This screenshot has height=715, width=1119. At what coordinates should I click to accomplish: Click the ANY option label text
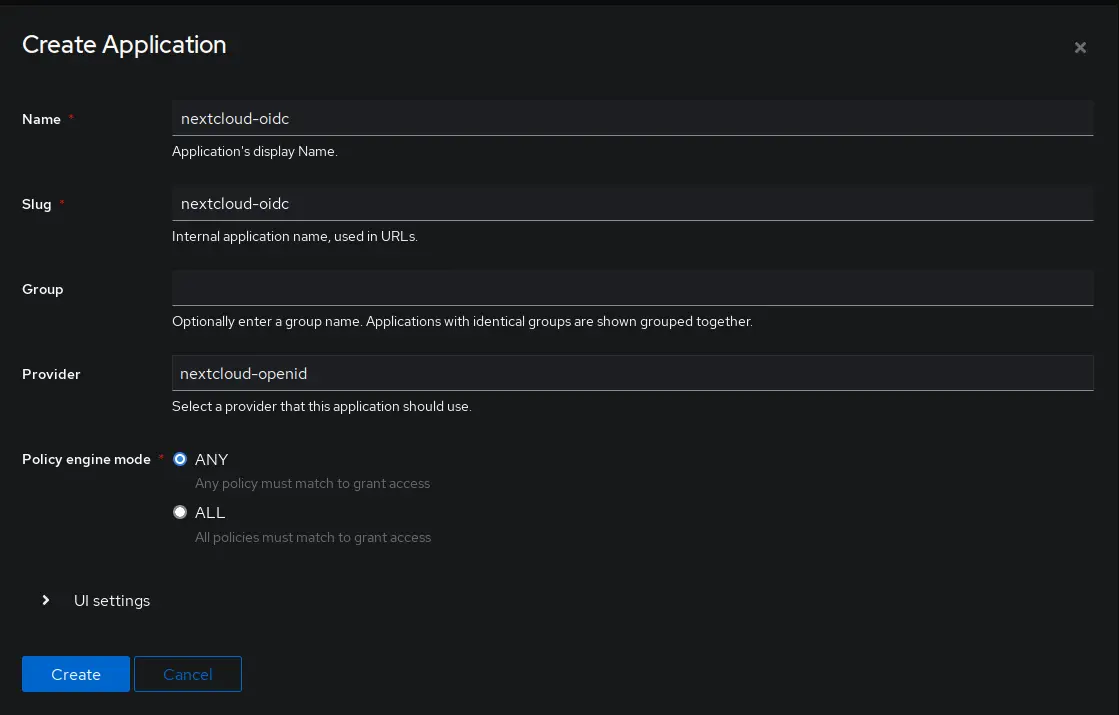pos(212,459)
